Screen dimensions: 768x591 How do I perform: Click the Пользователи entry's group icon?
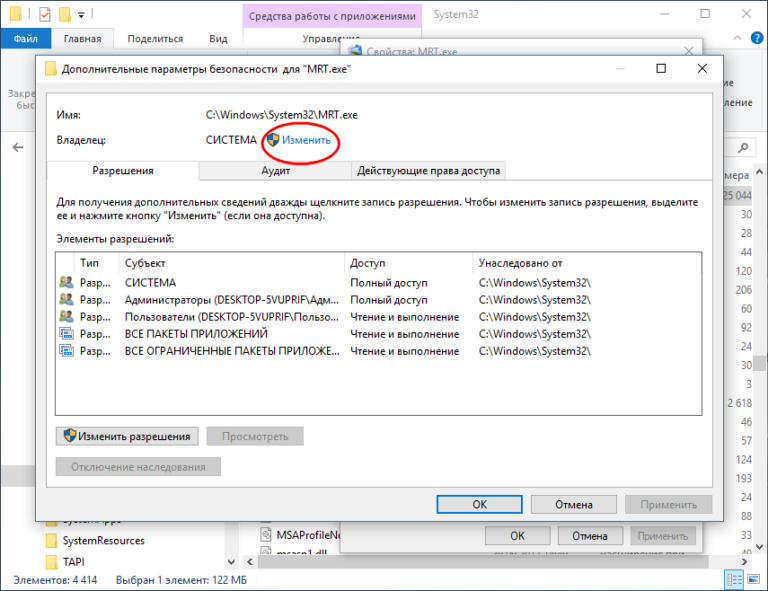click(x=67, y=317)
